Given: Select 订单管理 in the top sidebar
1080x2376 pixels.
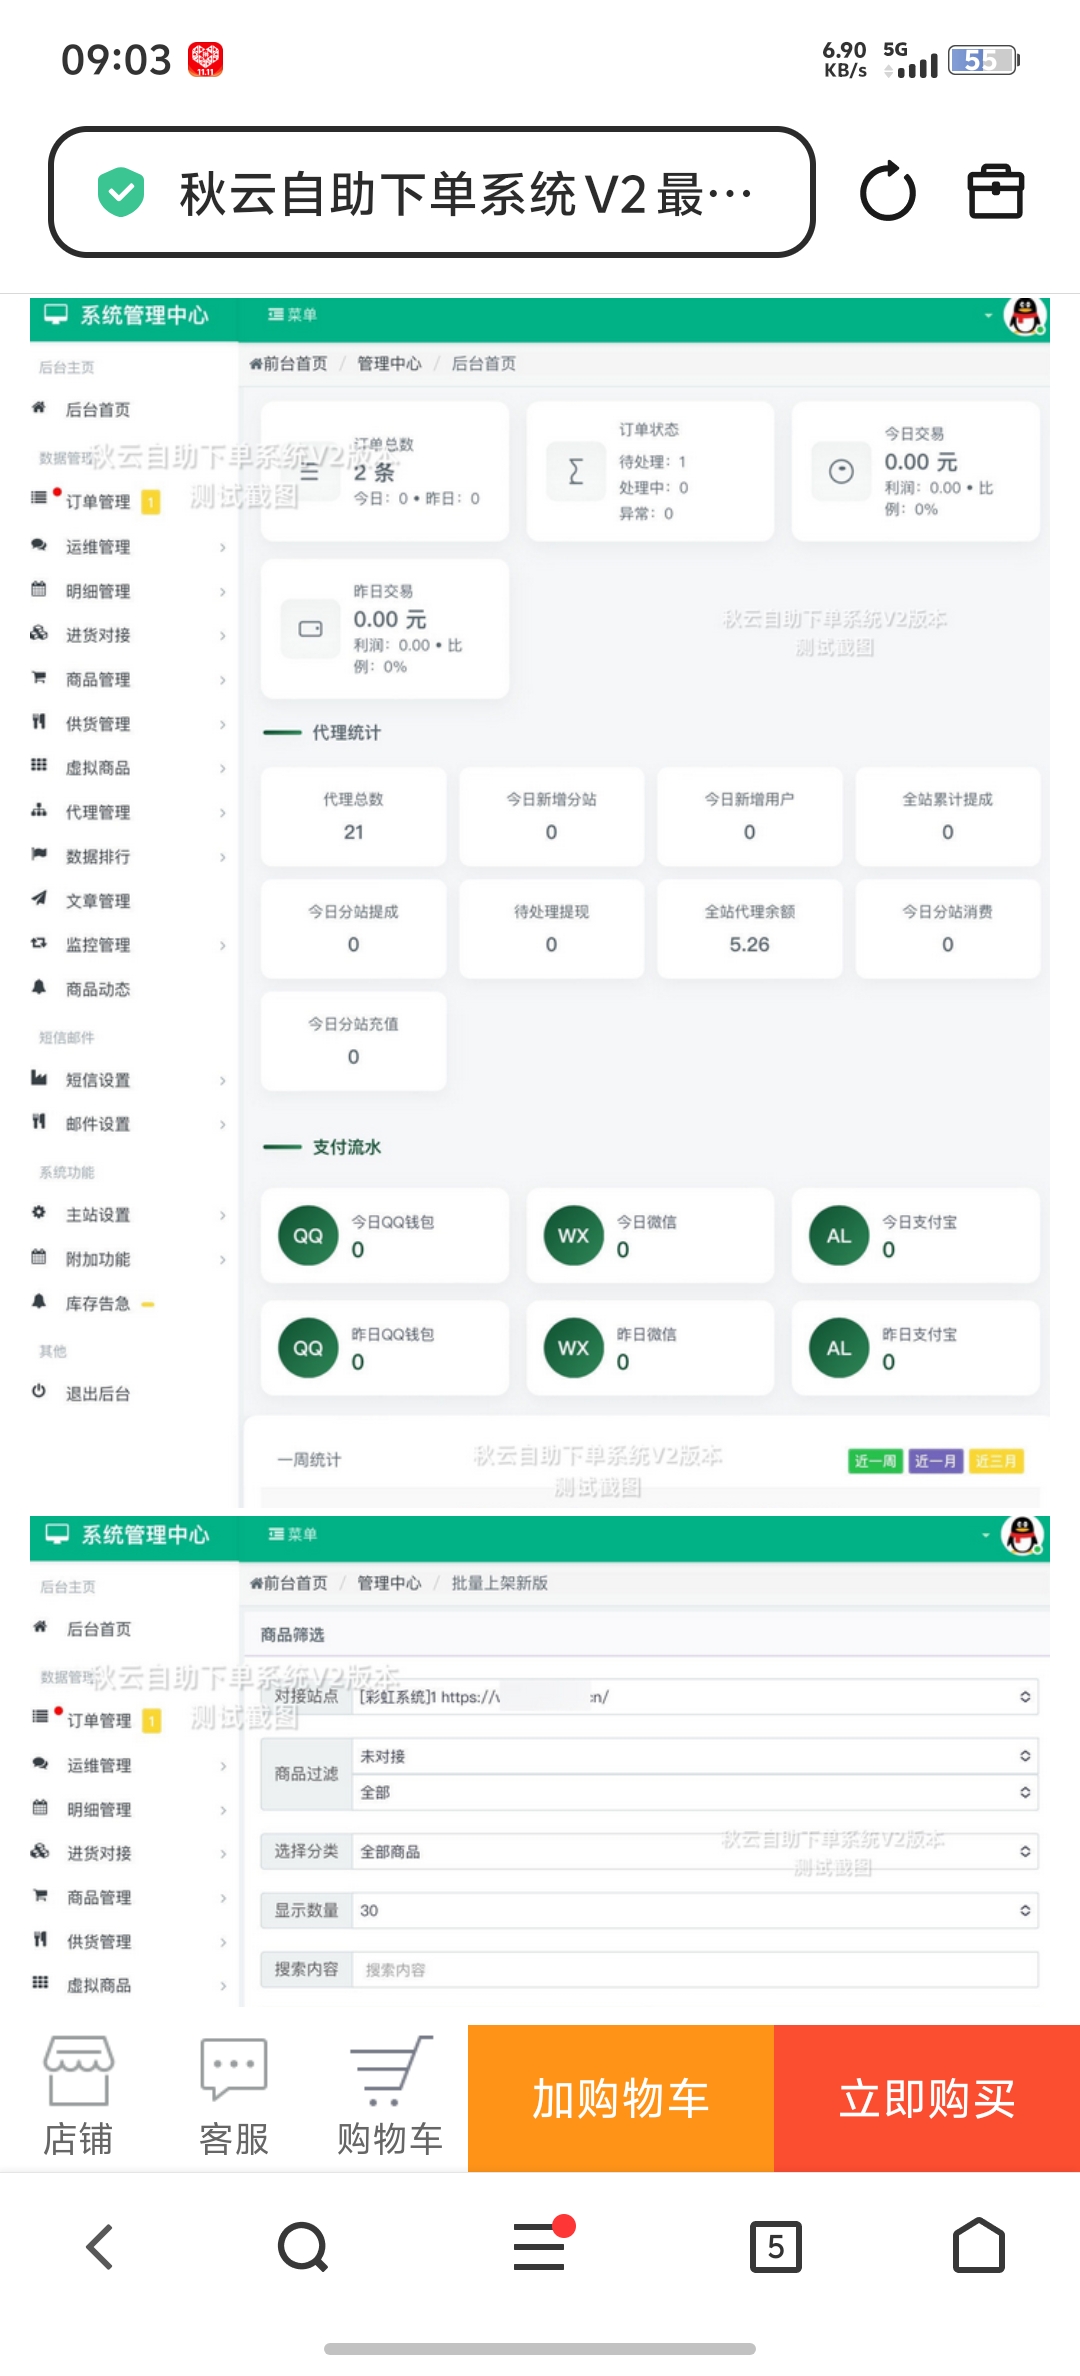Looking at the screenshot, I should (x=98, y=502).
